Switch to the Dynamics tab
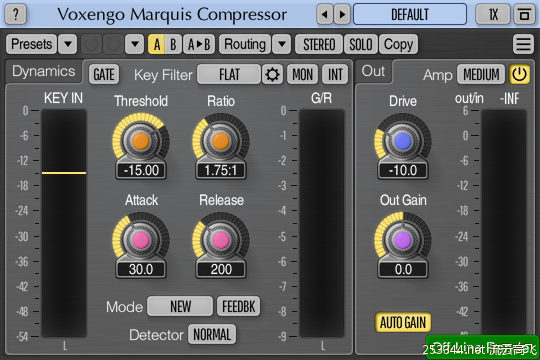The width and height of the screenshot is (540, 360). [x=43, y=71]
